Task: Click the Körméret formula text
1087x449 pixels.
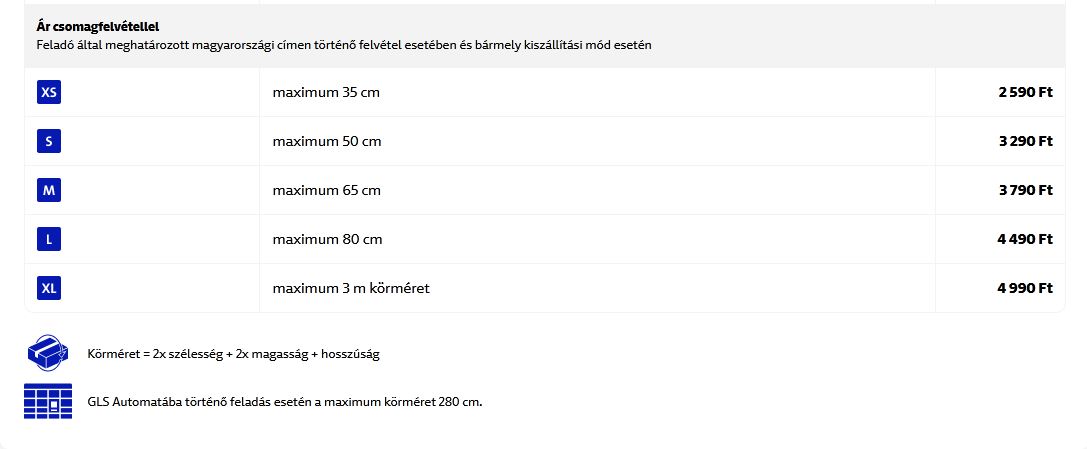Action: [233, 354]
